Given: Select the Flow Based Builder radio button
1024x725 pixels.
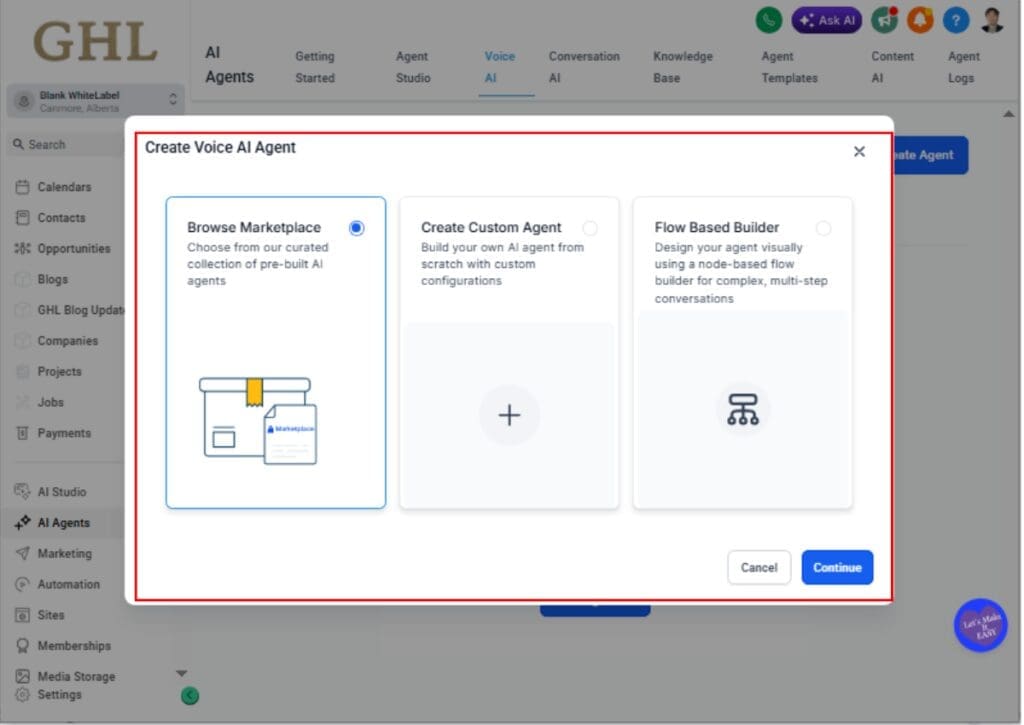Looking at the screenshot, I should [824, 228].
